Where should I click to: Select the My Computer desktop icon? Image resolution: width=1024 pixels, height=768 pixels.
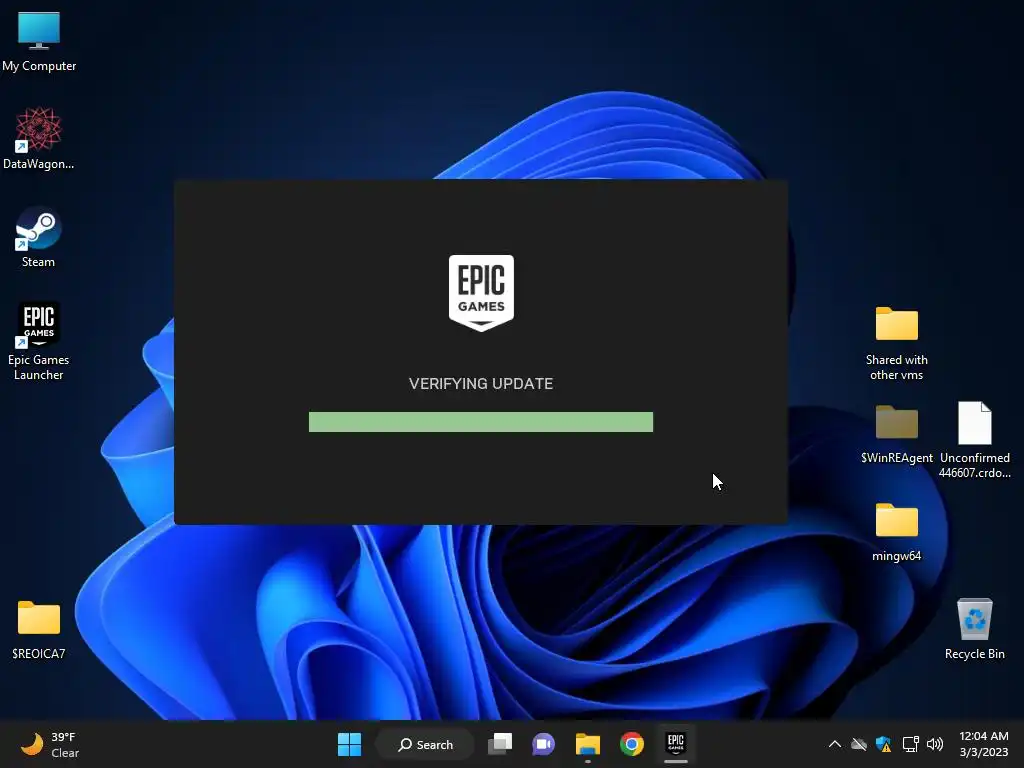coord(39,42)
